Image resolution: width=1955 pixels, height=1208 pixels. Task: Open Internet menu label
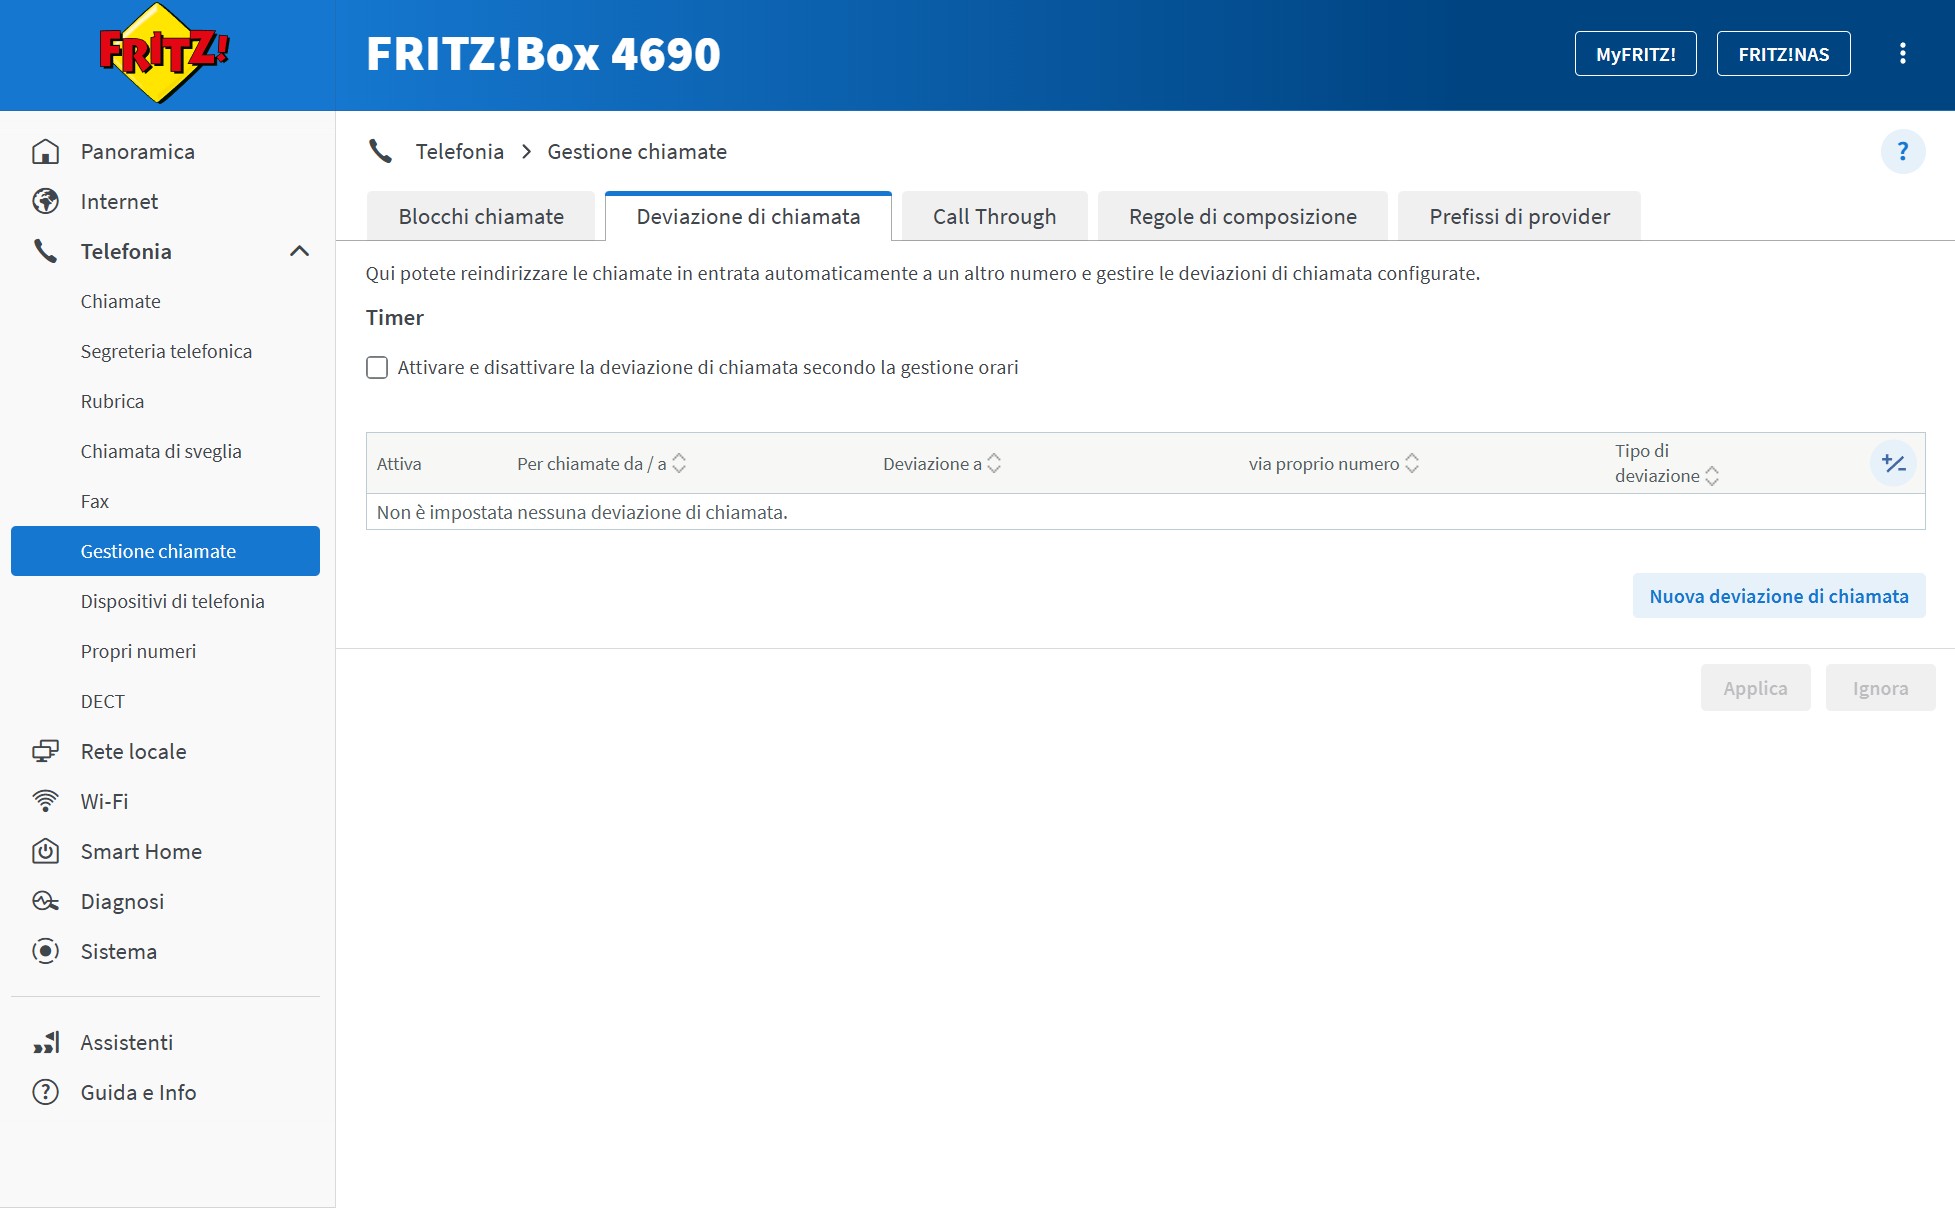point(119,202)
